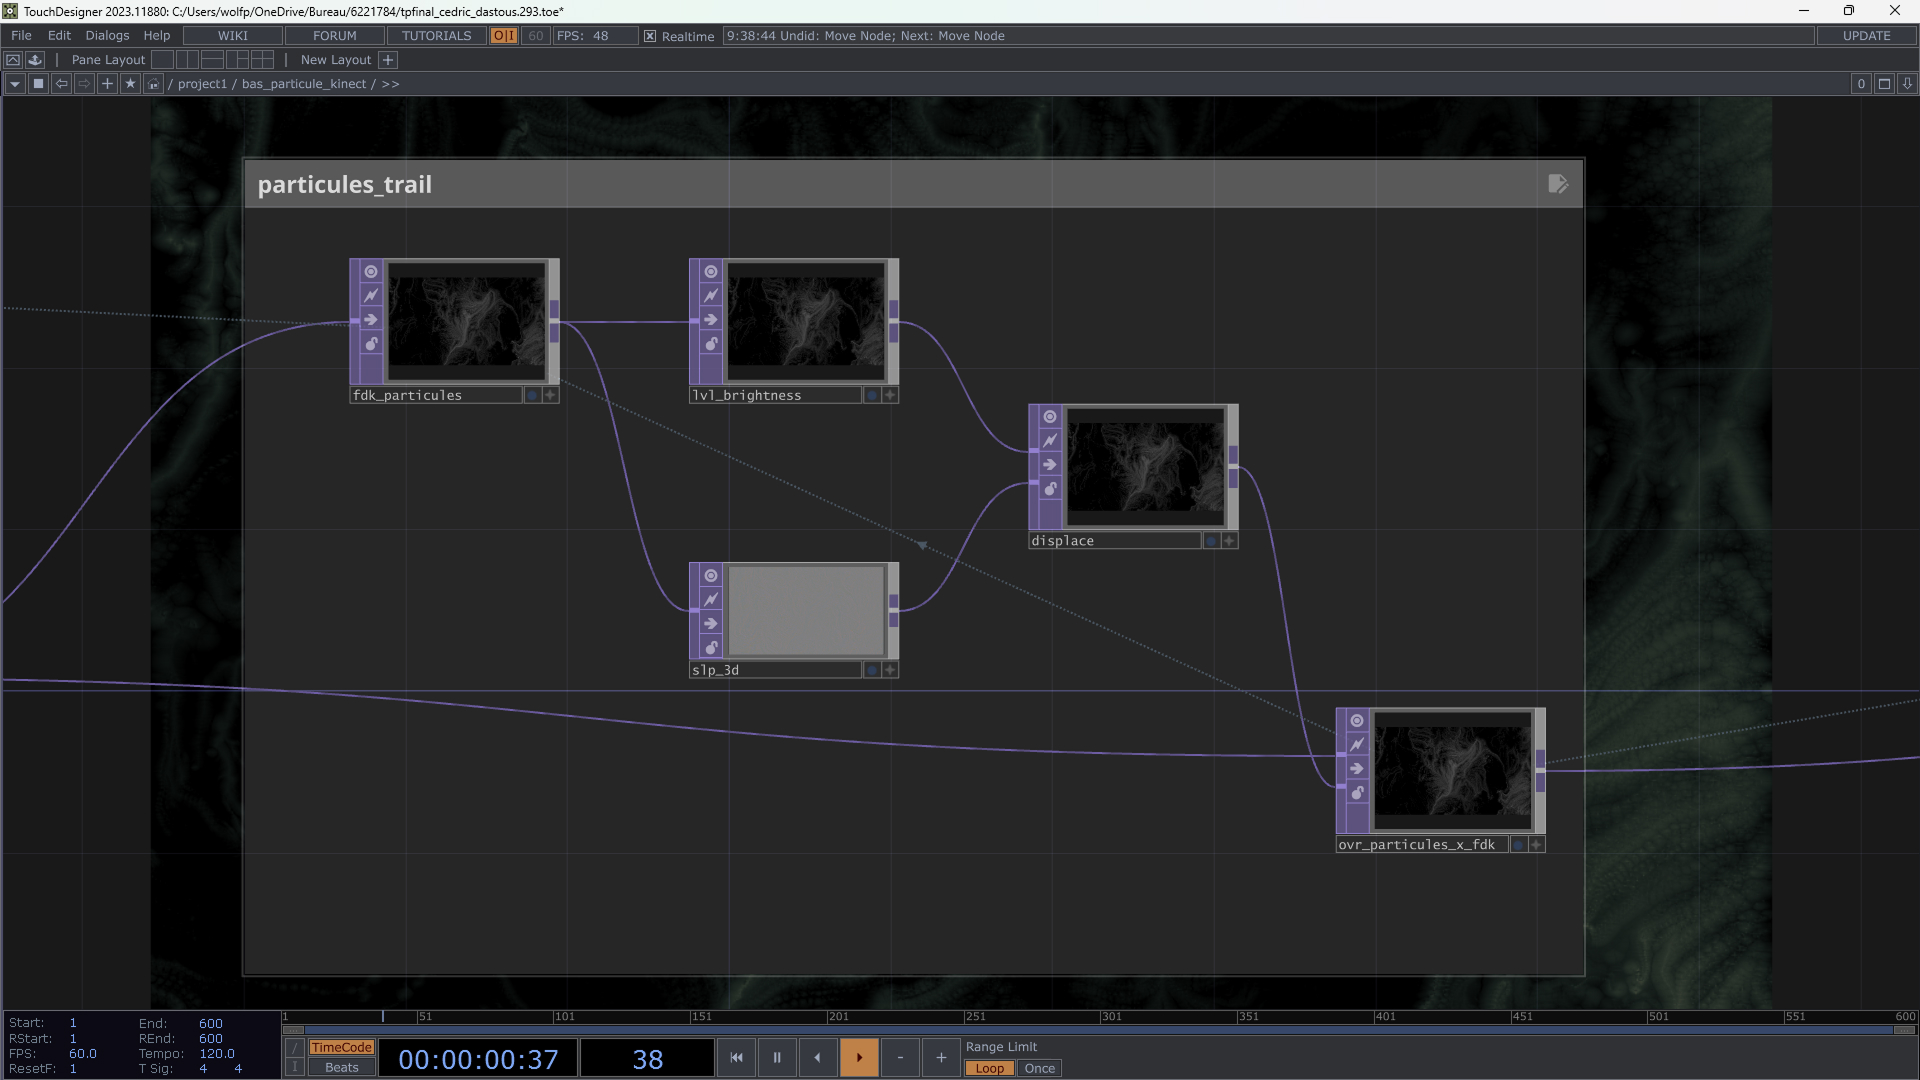Viewport: 1920px width, 1080px height.
Task: Toggle the O|I power button
Action: (503, 36)
